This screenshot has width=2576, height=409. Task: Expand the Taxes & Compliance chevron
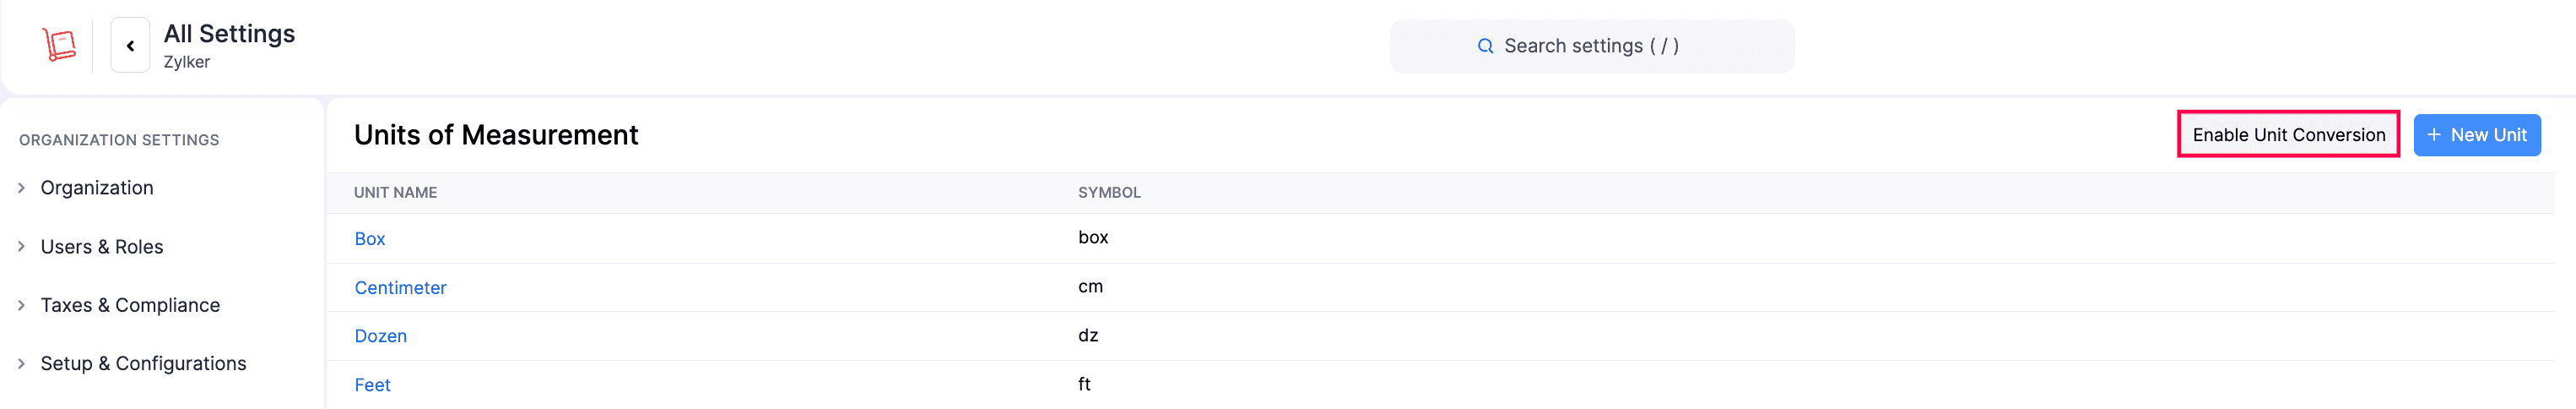(21, 305)
